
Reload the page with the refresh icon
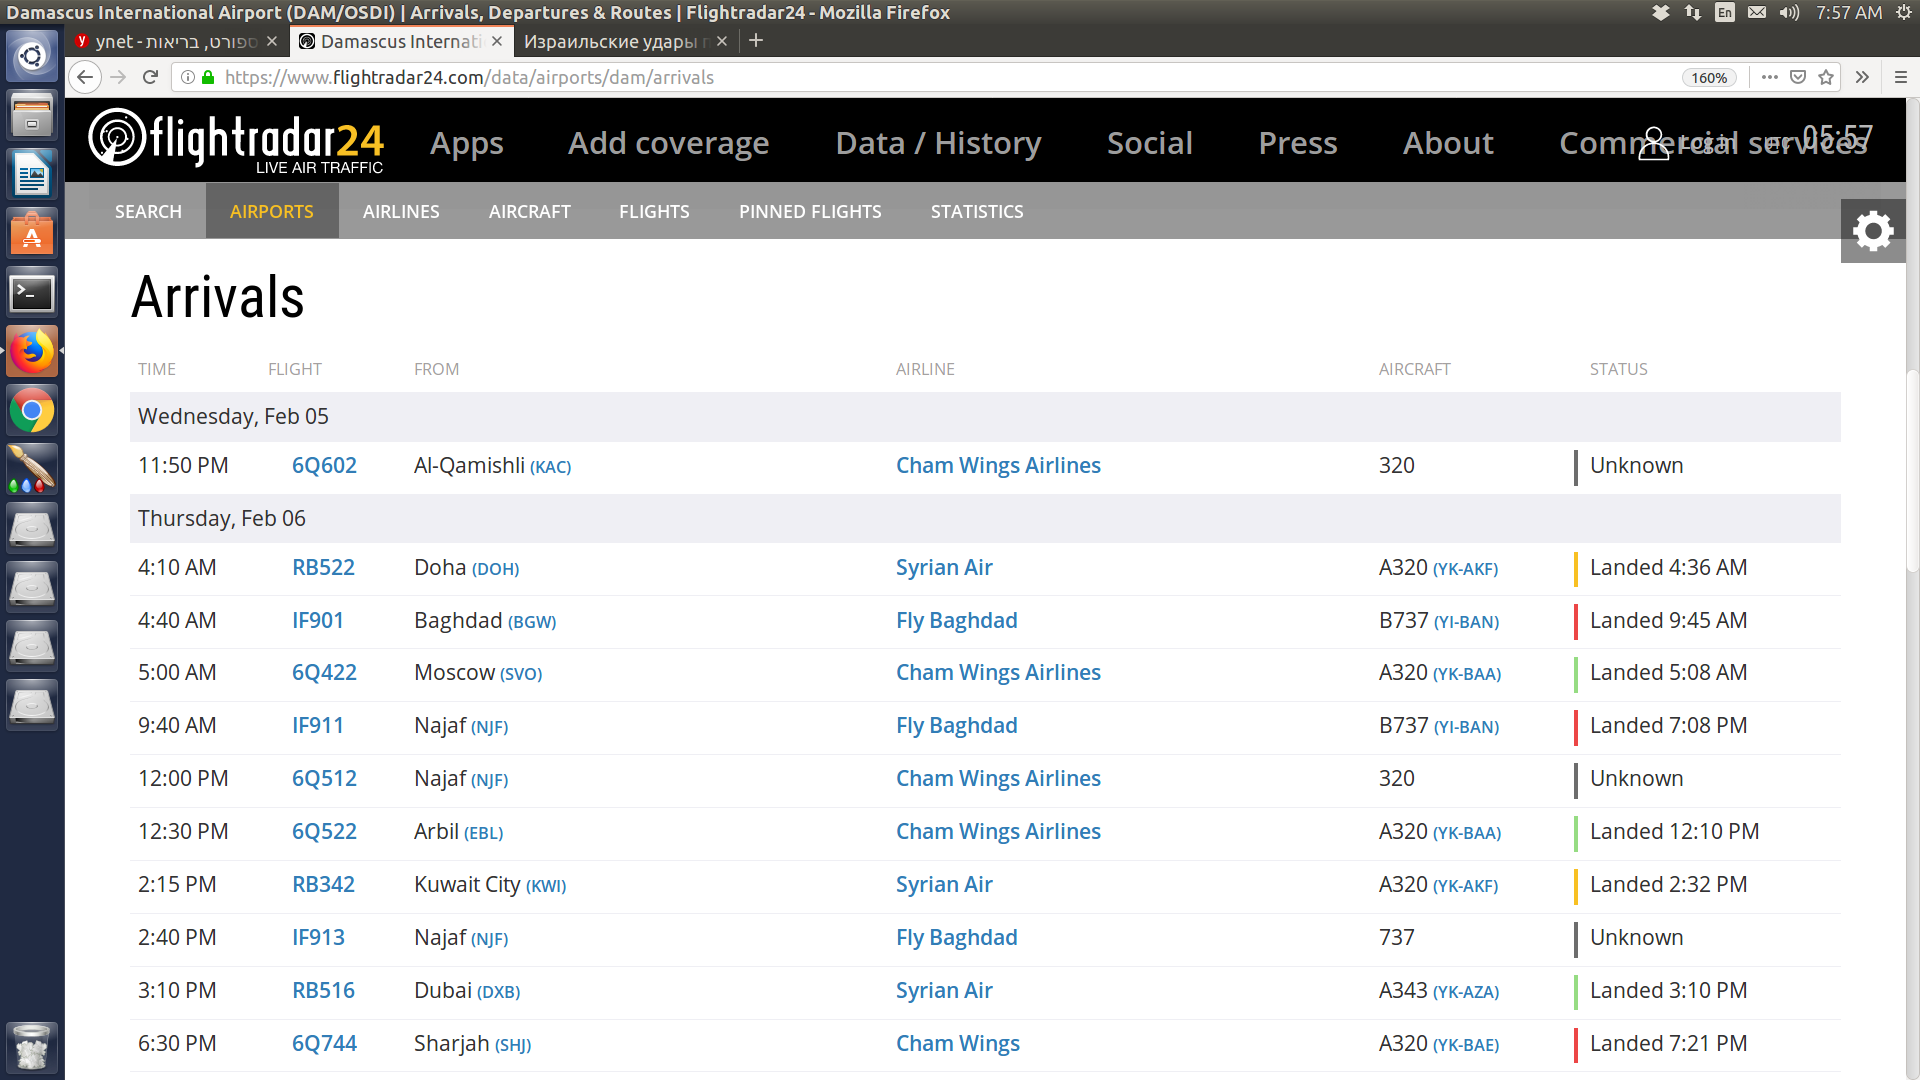click(x=151, y=77)
